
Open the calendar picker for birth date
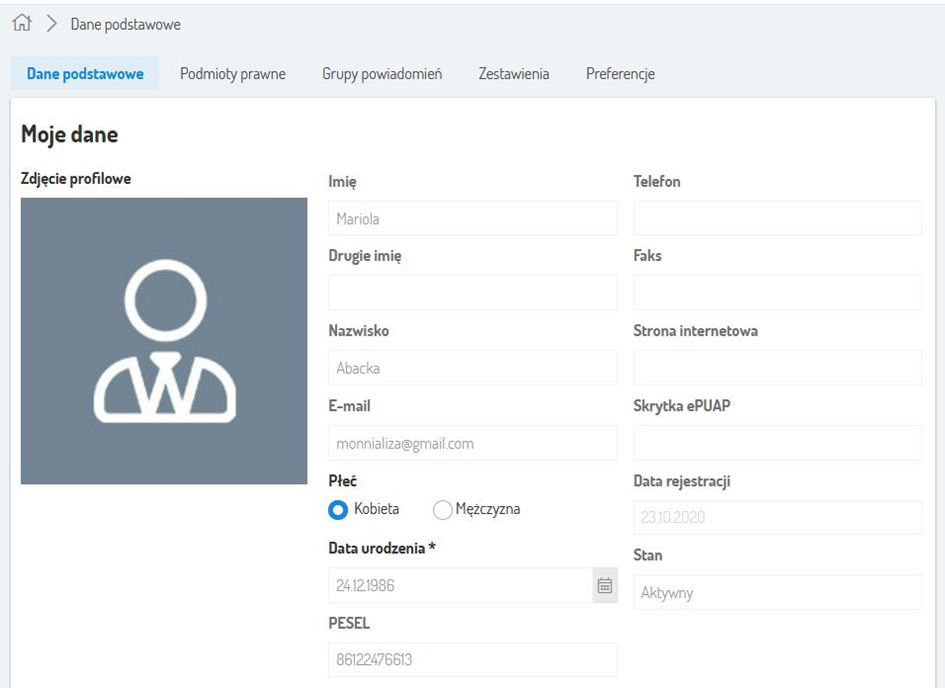[x=605, y=586]
